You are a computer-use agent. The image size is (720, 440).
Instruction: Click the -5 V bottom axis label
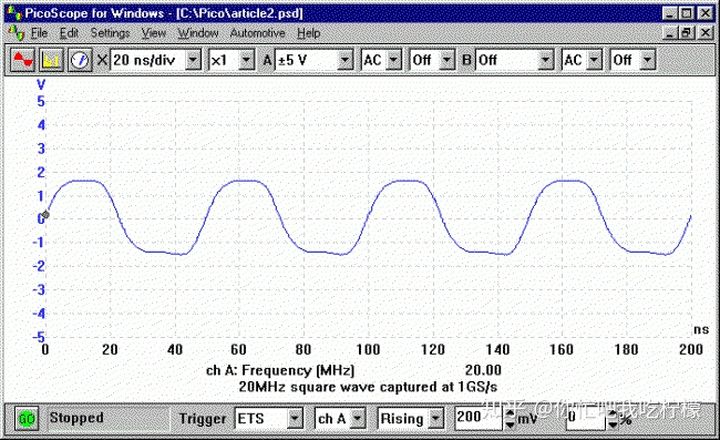(x=39, y=337)
